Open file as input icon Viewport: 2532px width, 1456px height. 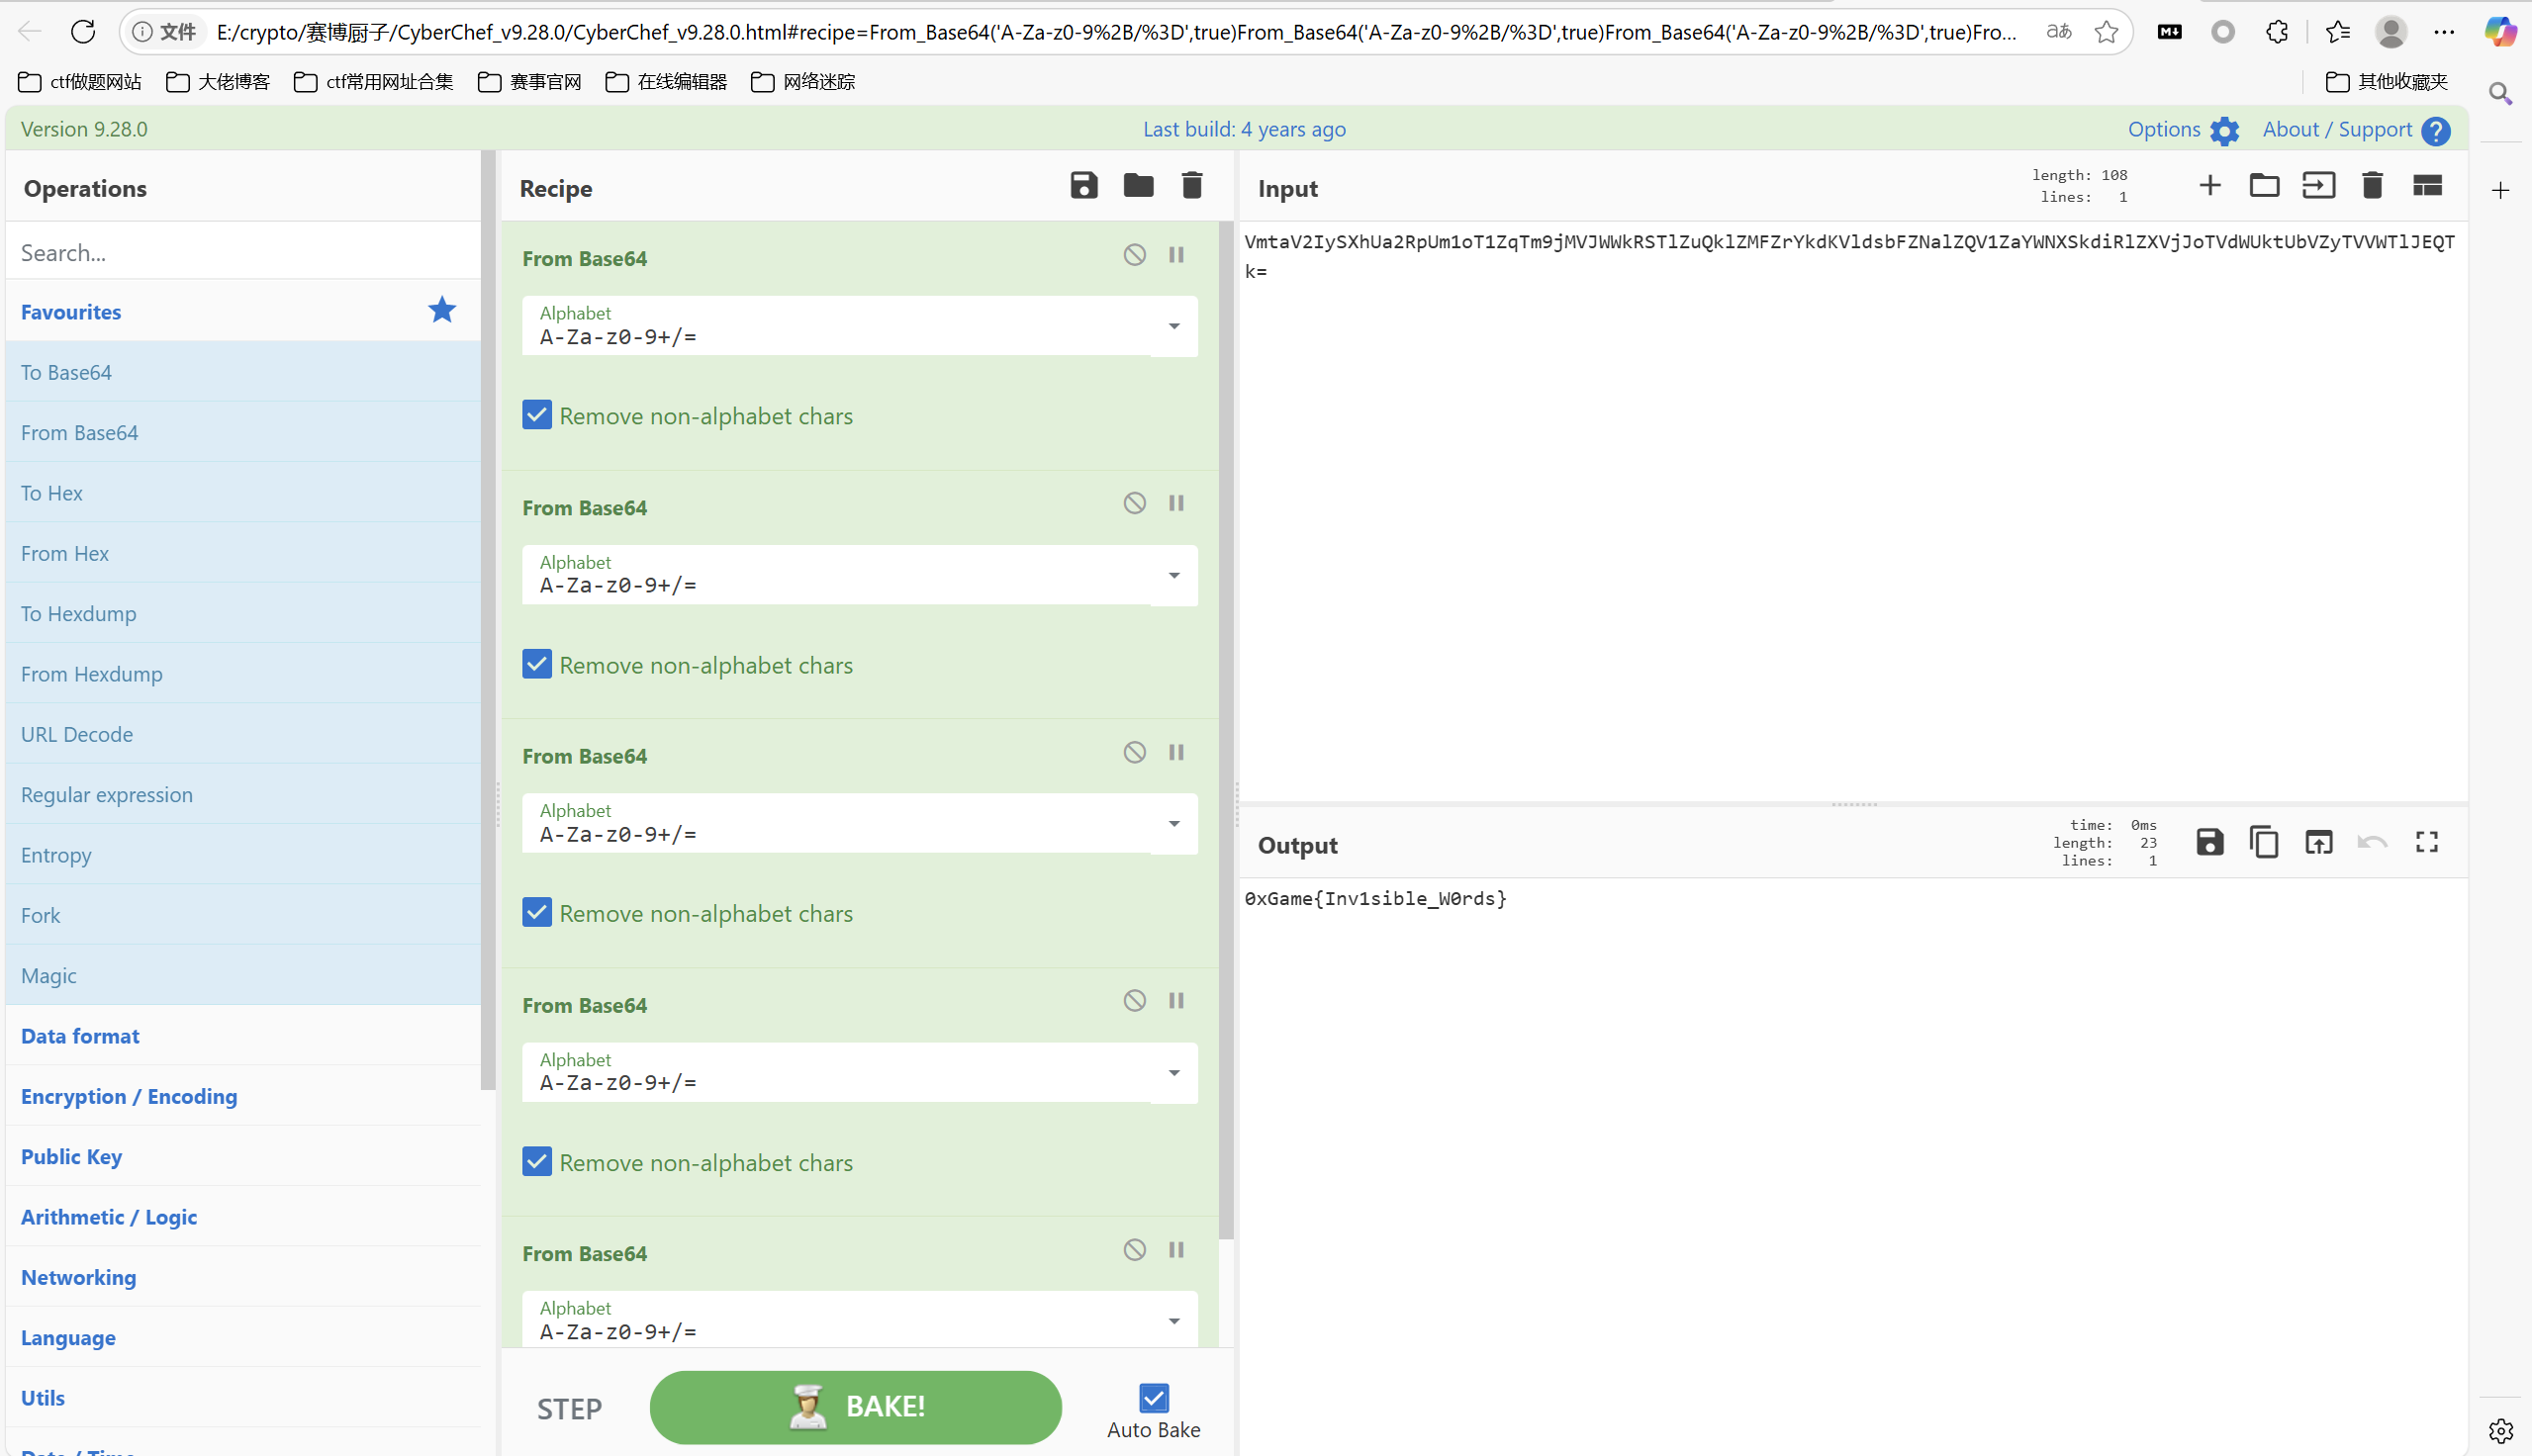[2318, 186]
